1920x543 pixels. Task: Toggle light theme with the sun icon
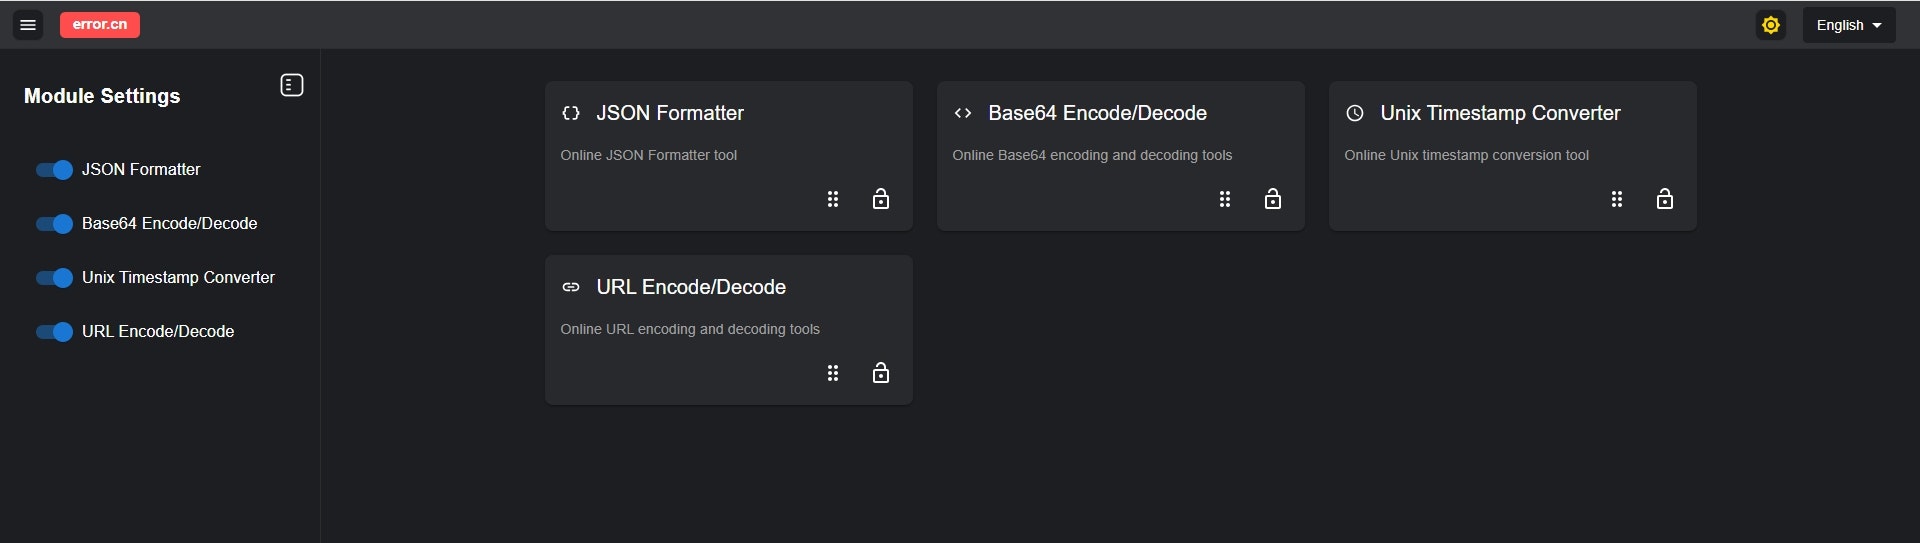(x=1771, y=25)
